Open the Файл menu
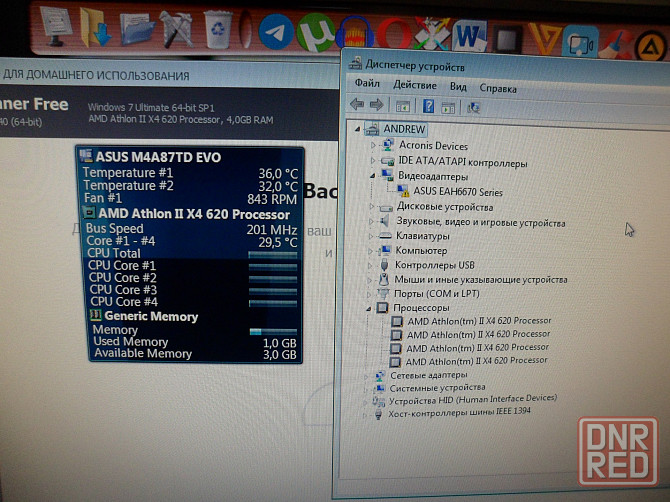The width and height of the screenshot is (670, 502). click(367, 83)
